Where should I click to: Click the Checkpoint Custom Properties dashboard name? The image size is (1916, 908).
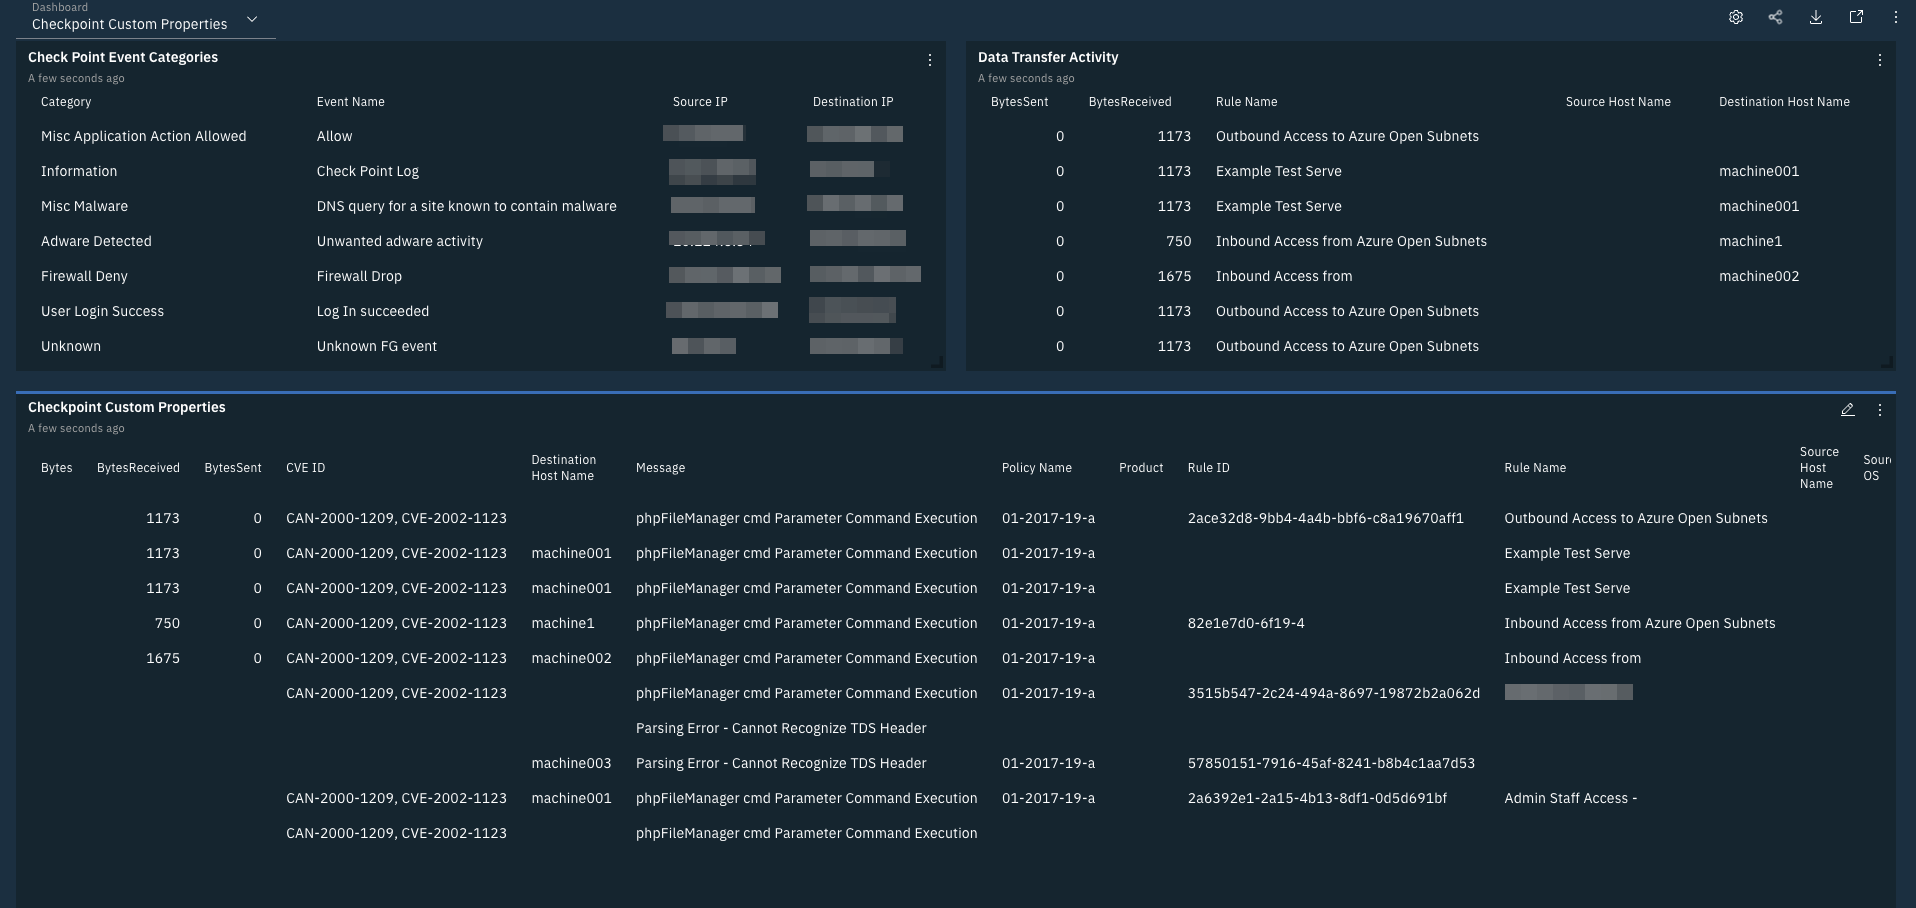pyautogui.click(x=129, y=23)
